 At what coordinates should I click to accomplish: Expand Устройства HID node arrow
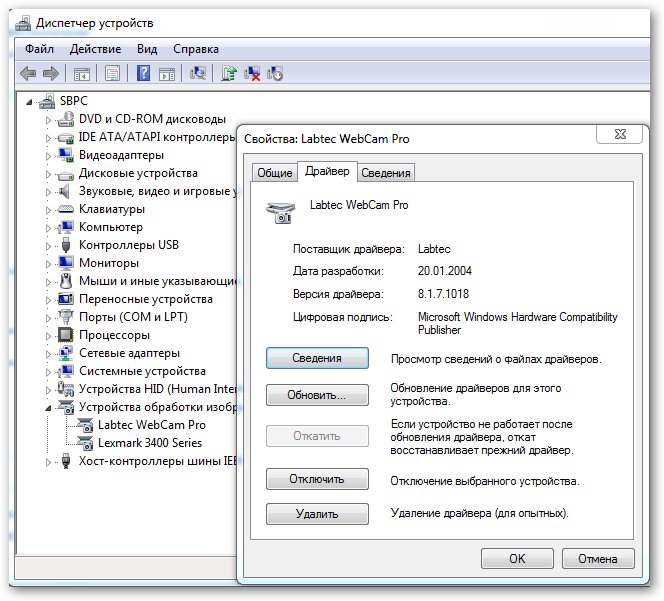pyautogui.click(x=48, y=390)
